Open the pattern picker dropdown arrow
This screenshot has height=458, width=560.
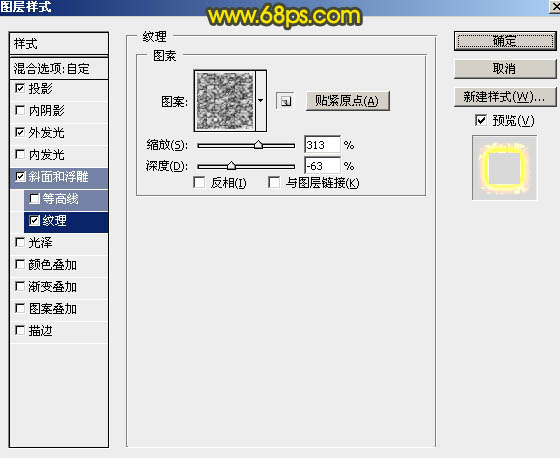(x=261, y=101)
